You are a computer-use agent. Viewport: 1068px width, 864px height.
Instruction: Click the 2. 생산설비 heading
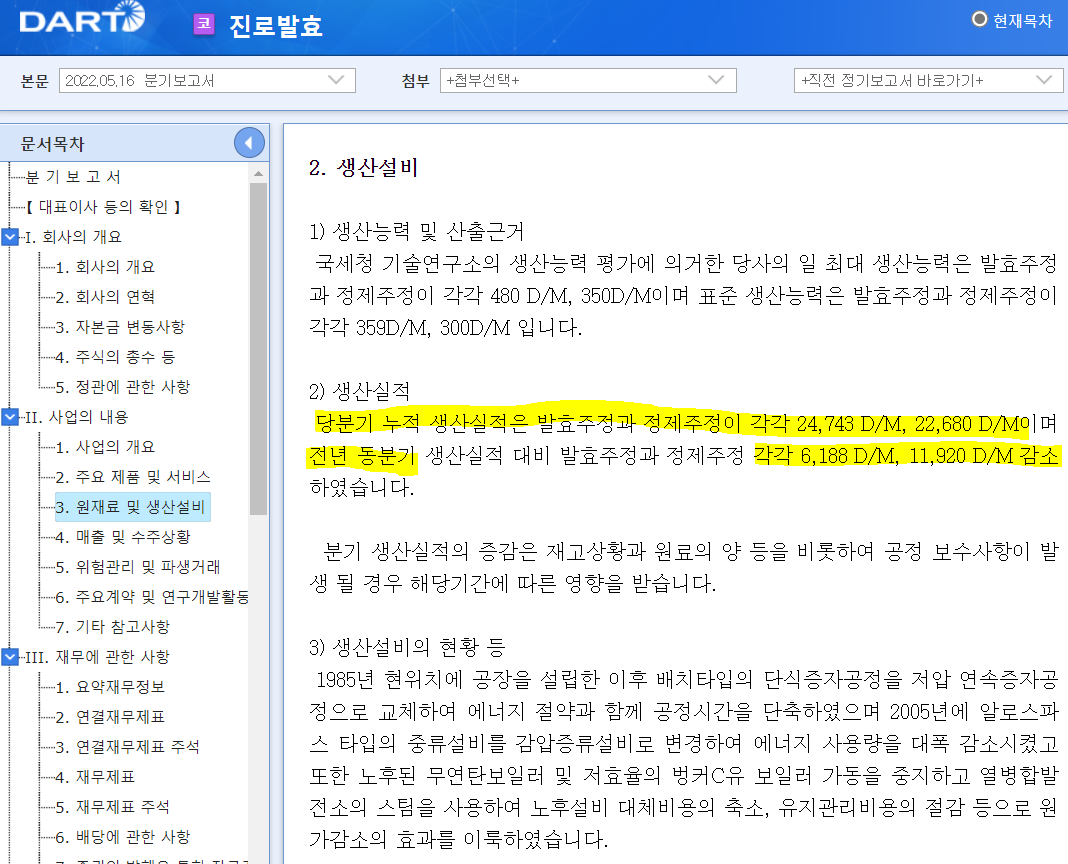[x=364, y=167]
